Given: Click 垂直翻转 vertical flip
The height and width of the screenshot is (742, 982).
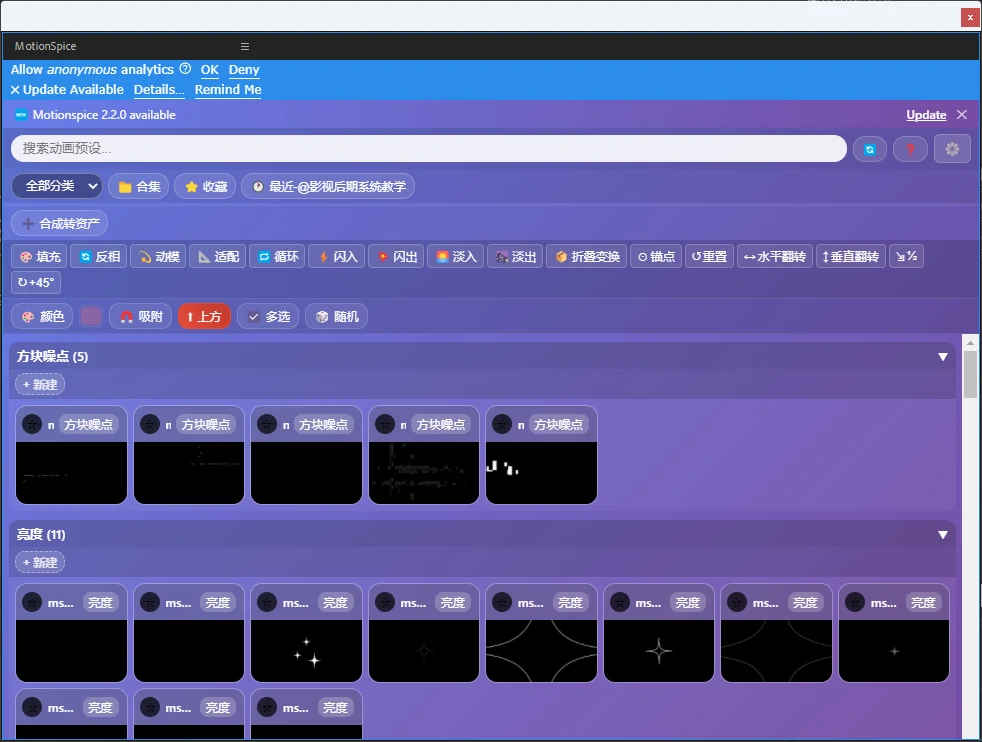Looking at the screenshot, I should (851, 257).
